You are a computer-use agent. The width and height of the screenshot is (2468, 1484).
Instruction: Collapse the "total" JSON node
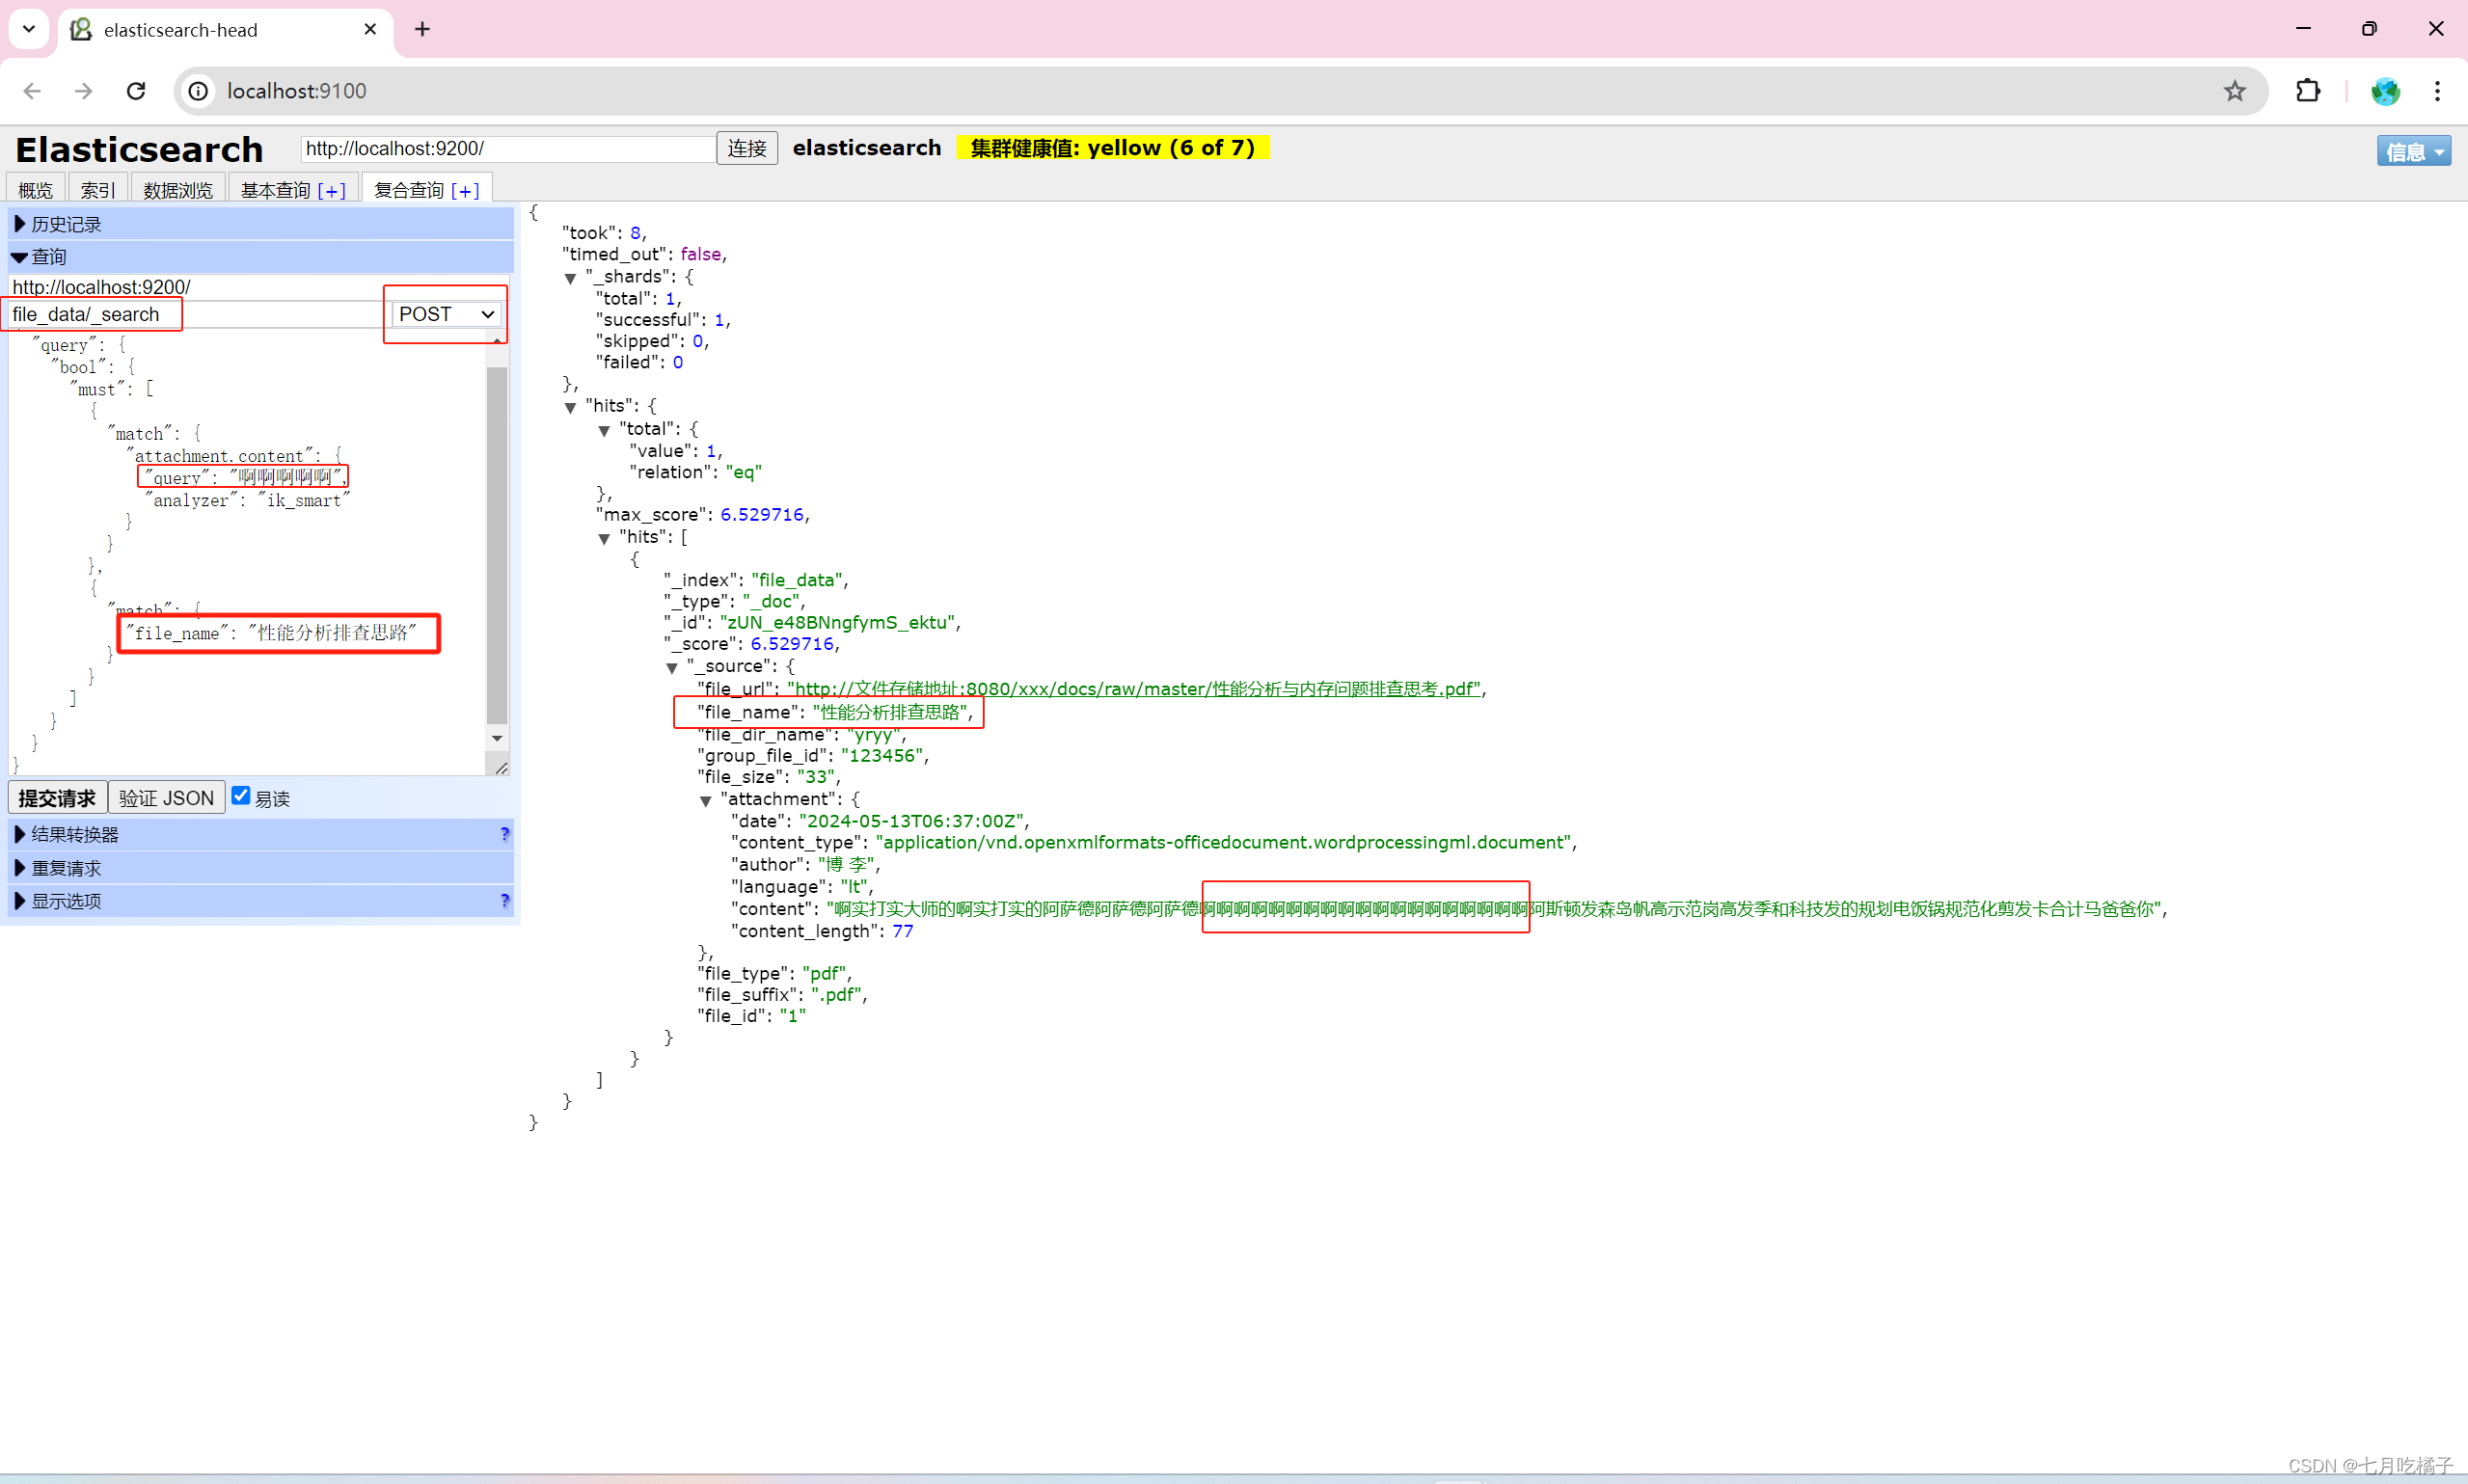(604, 430)
